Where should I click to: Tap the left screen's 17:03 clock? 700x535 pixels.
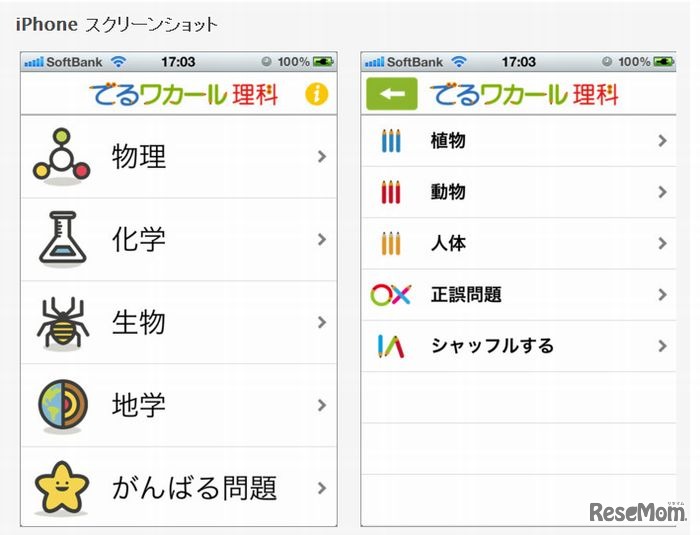[x=178, y=62]
